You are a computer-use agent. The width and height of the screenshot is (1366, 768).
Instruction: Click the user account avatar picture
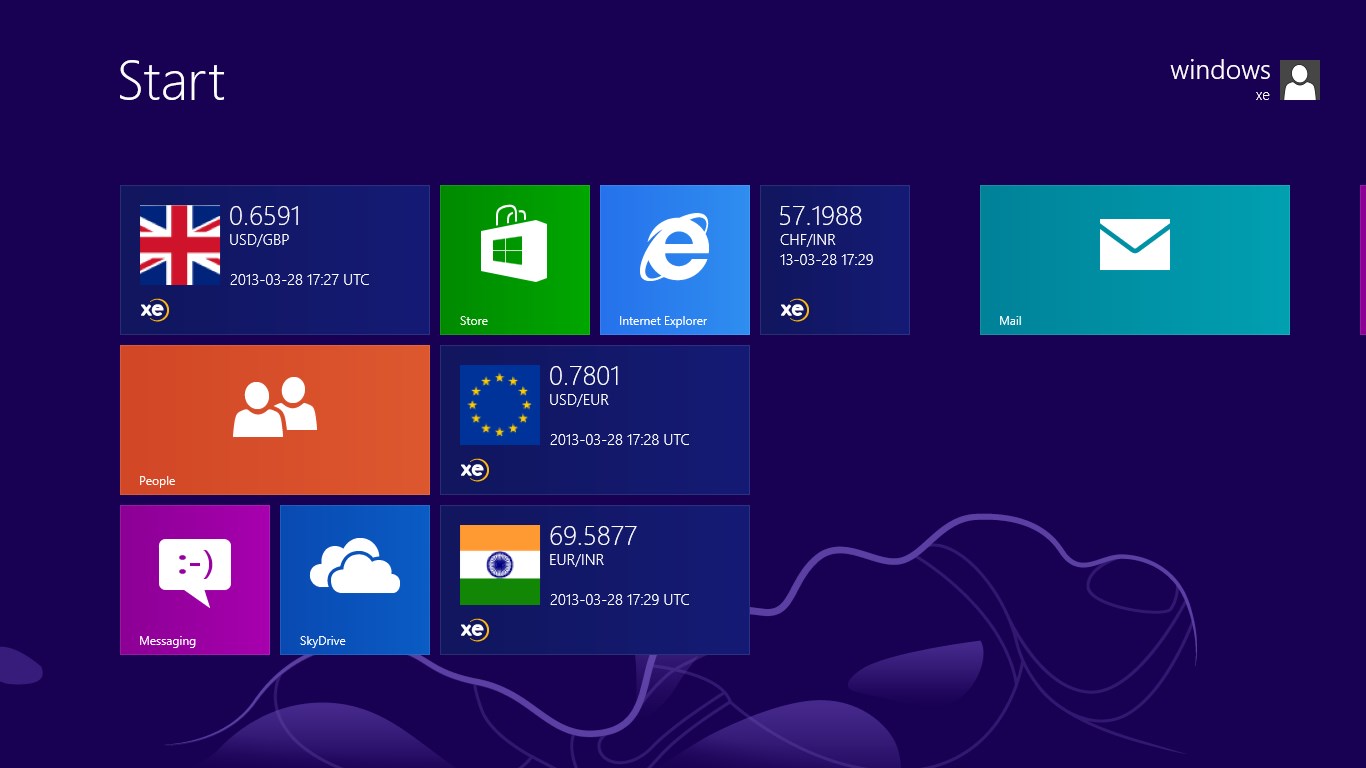point(1299,80)
